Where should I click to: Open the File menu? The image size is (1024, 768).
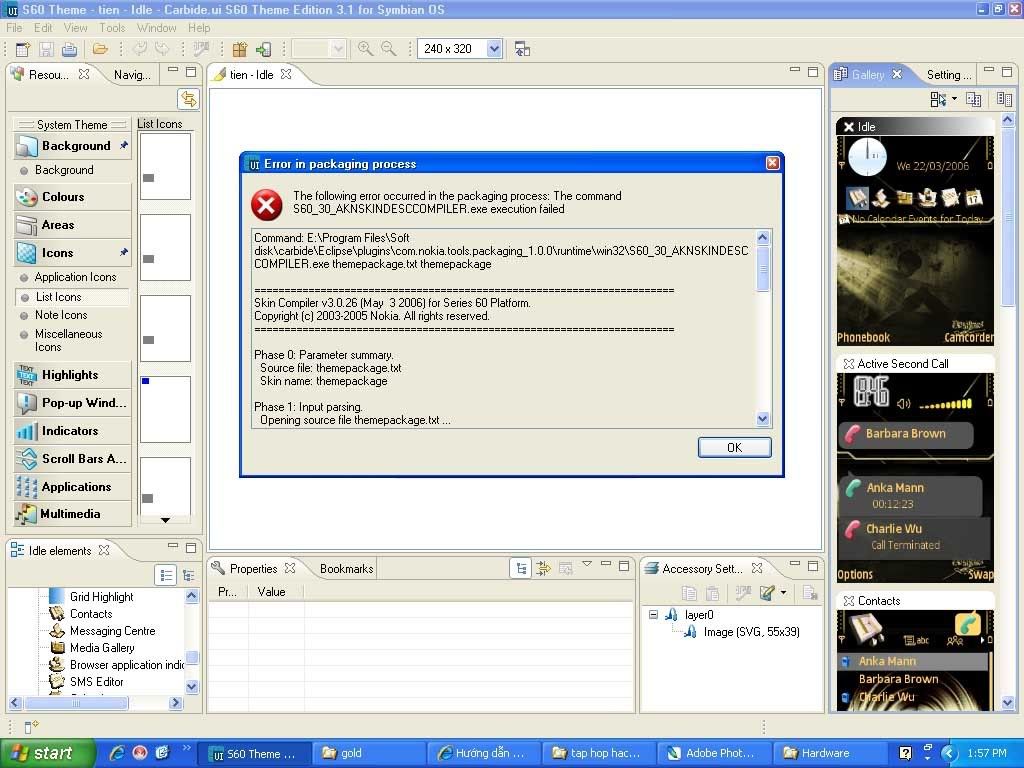(x=14, y=28)
